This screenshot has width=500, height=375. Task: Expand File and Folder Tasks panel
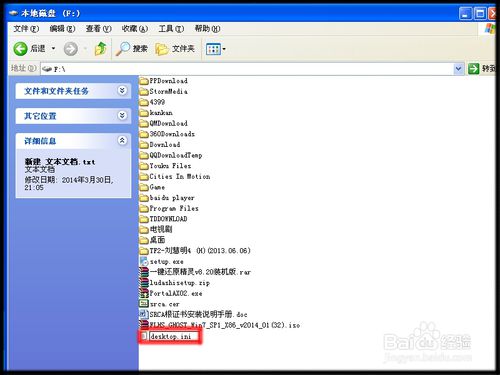(x=122, y=90)
